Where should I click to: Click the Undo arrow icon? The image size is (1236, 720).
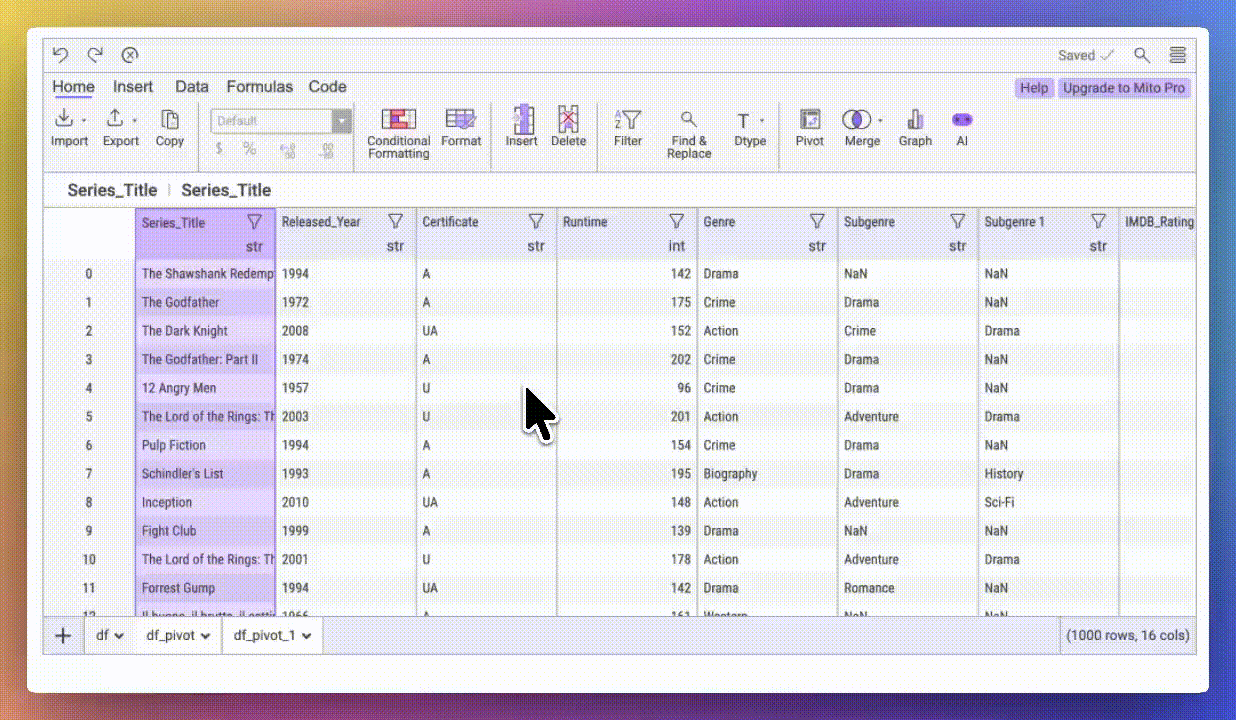click(60, 56)
